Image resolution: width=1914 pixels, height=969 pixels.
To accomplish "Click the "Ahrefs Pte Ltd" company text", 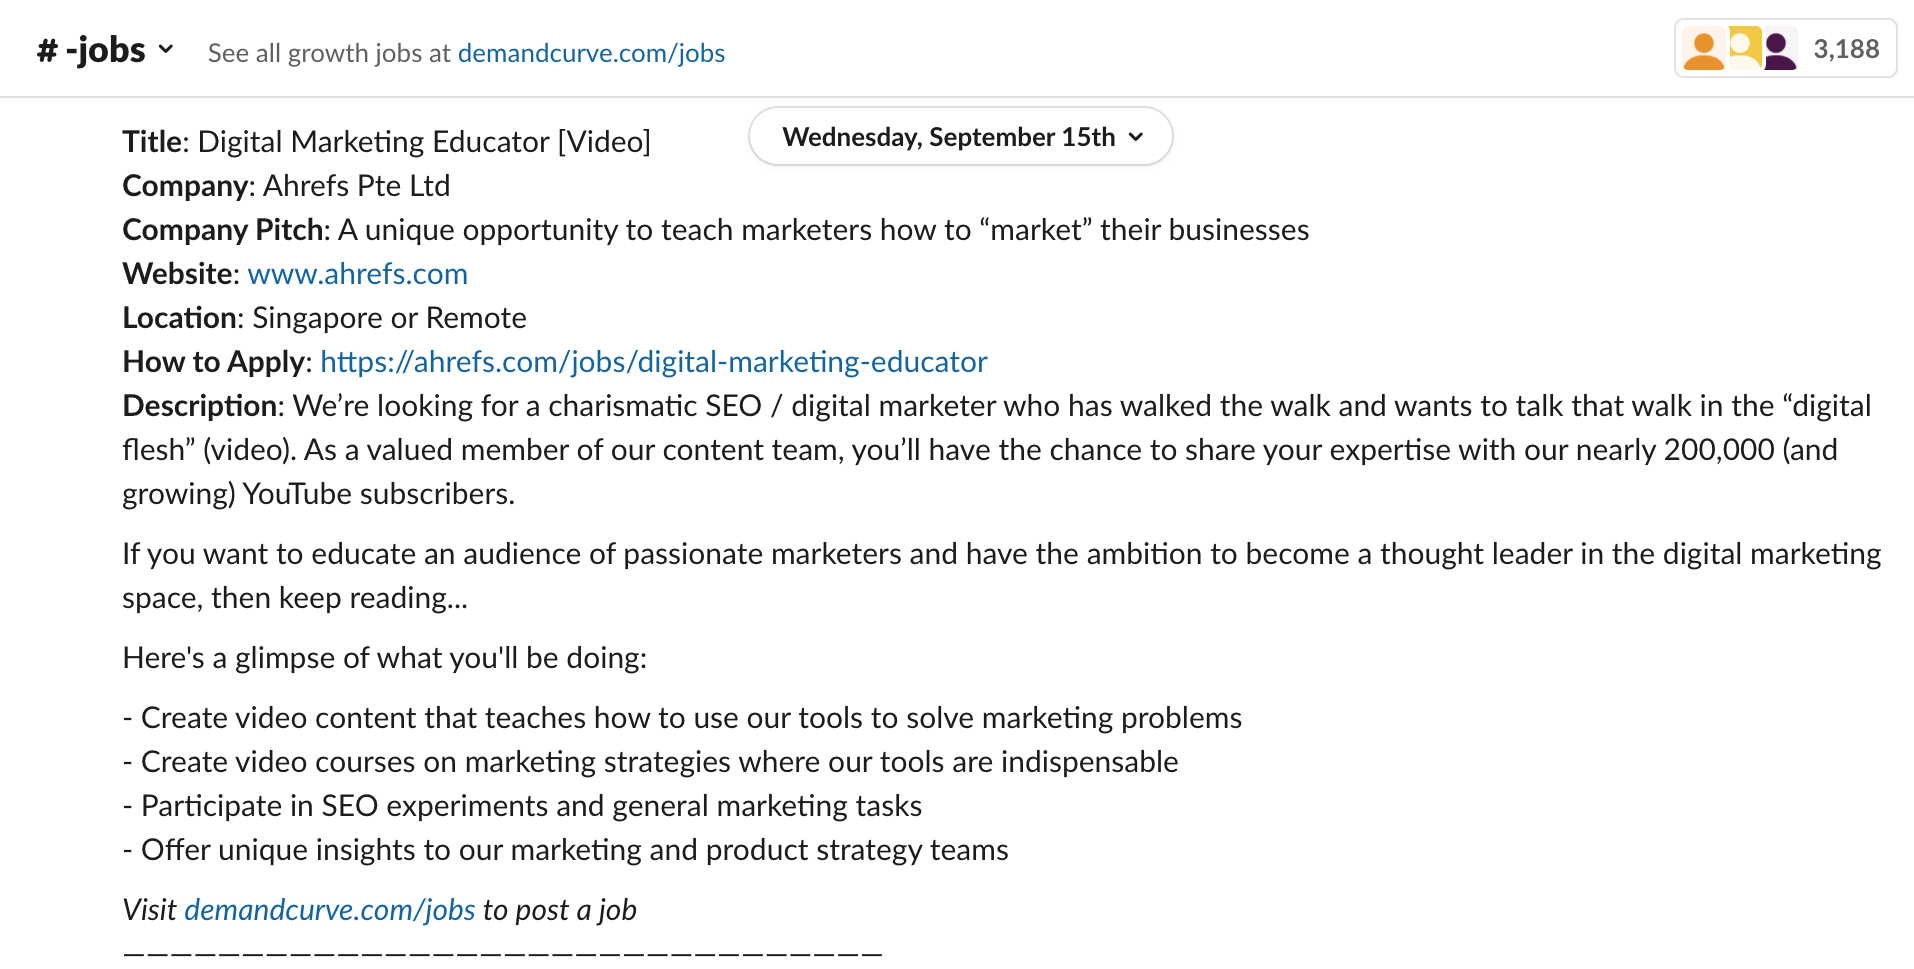I will pyautogui.click(x=356, y=186).
